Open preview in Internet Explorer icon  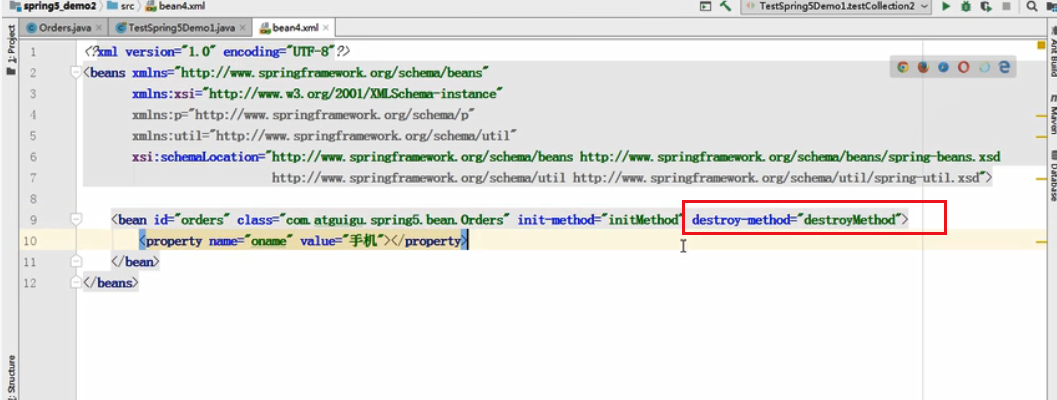(984, 67)
